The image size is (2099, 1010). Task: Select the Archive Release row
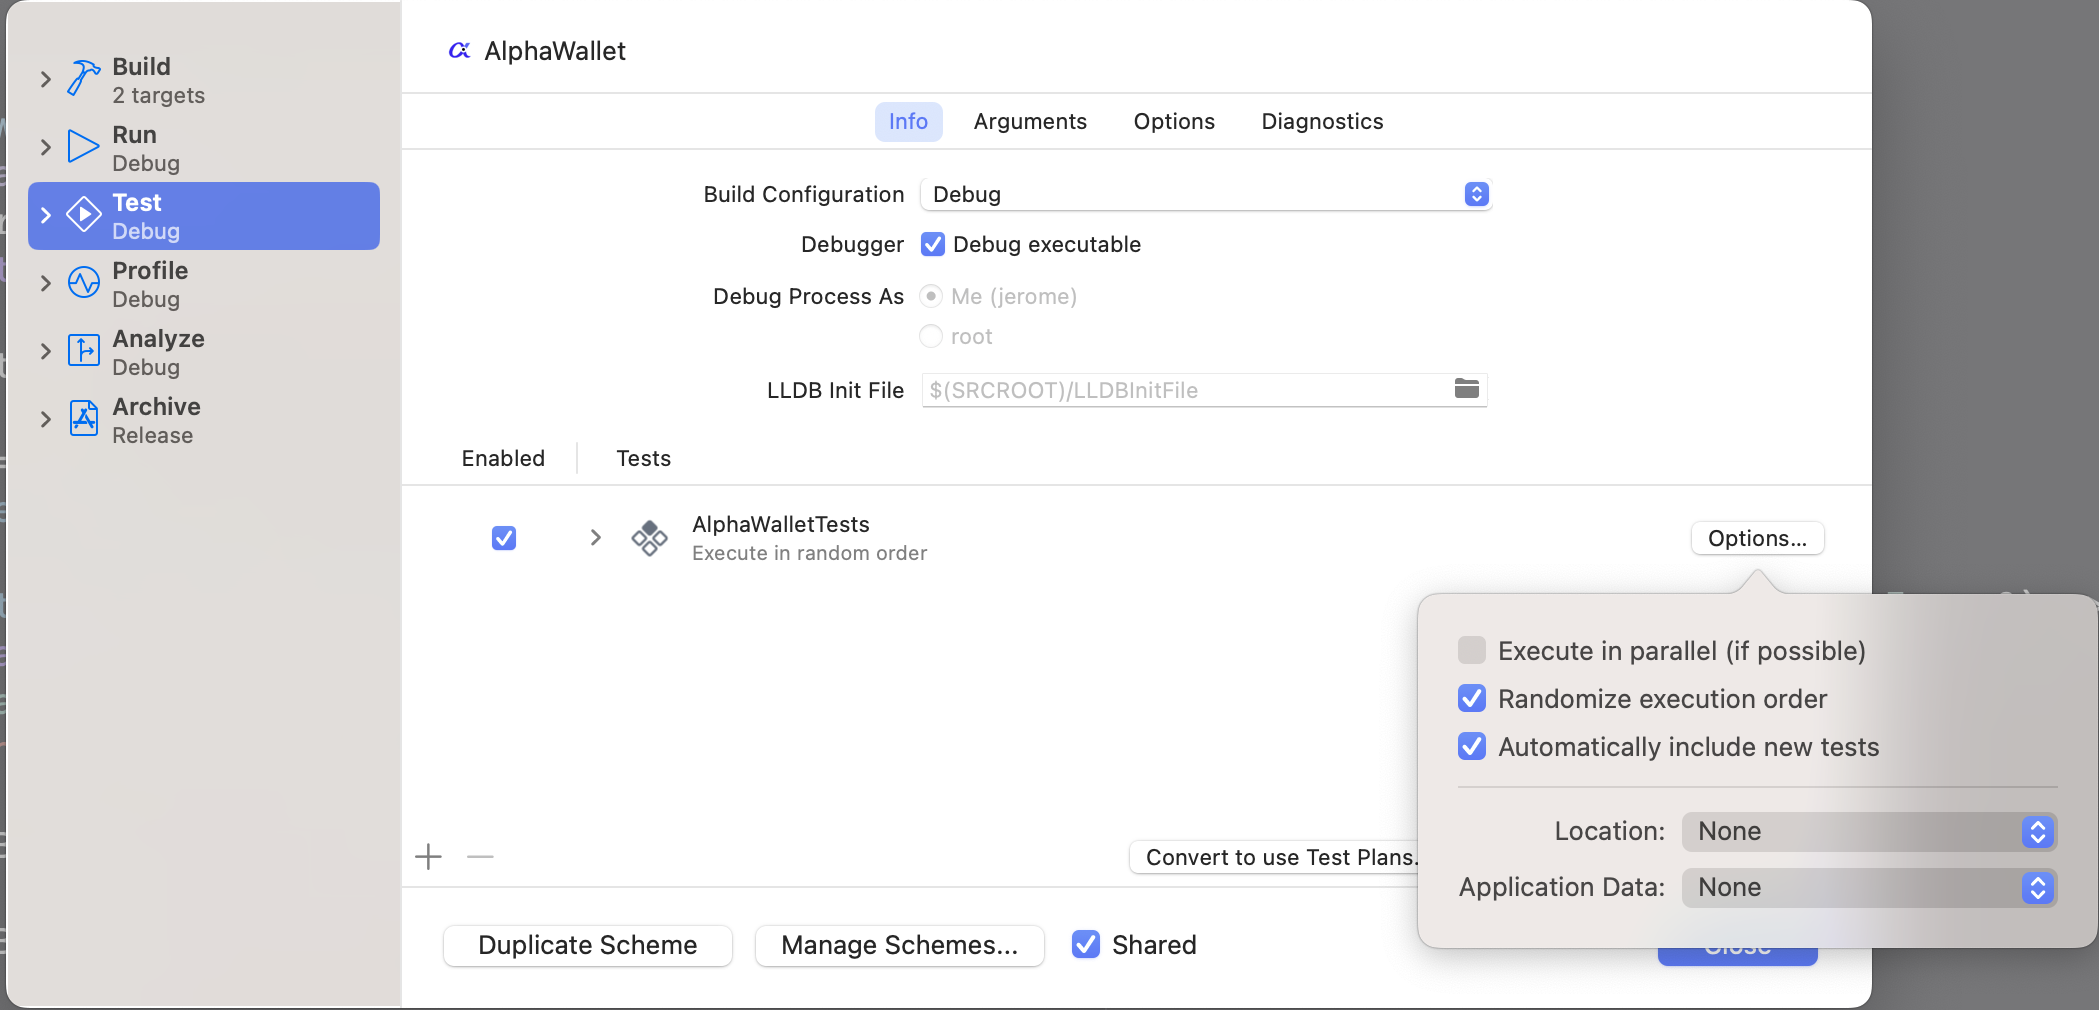[204, 420]
